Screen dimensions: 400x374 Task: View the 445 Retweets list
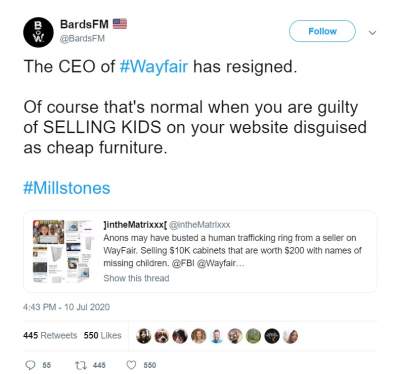pos(50,335)
